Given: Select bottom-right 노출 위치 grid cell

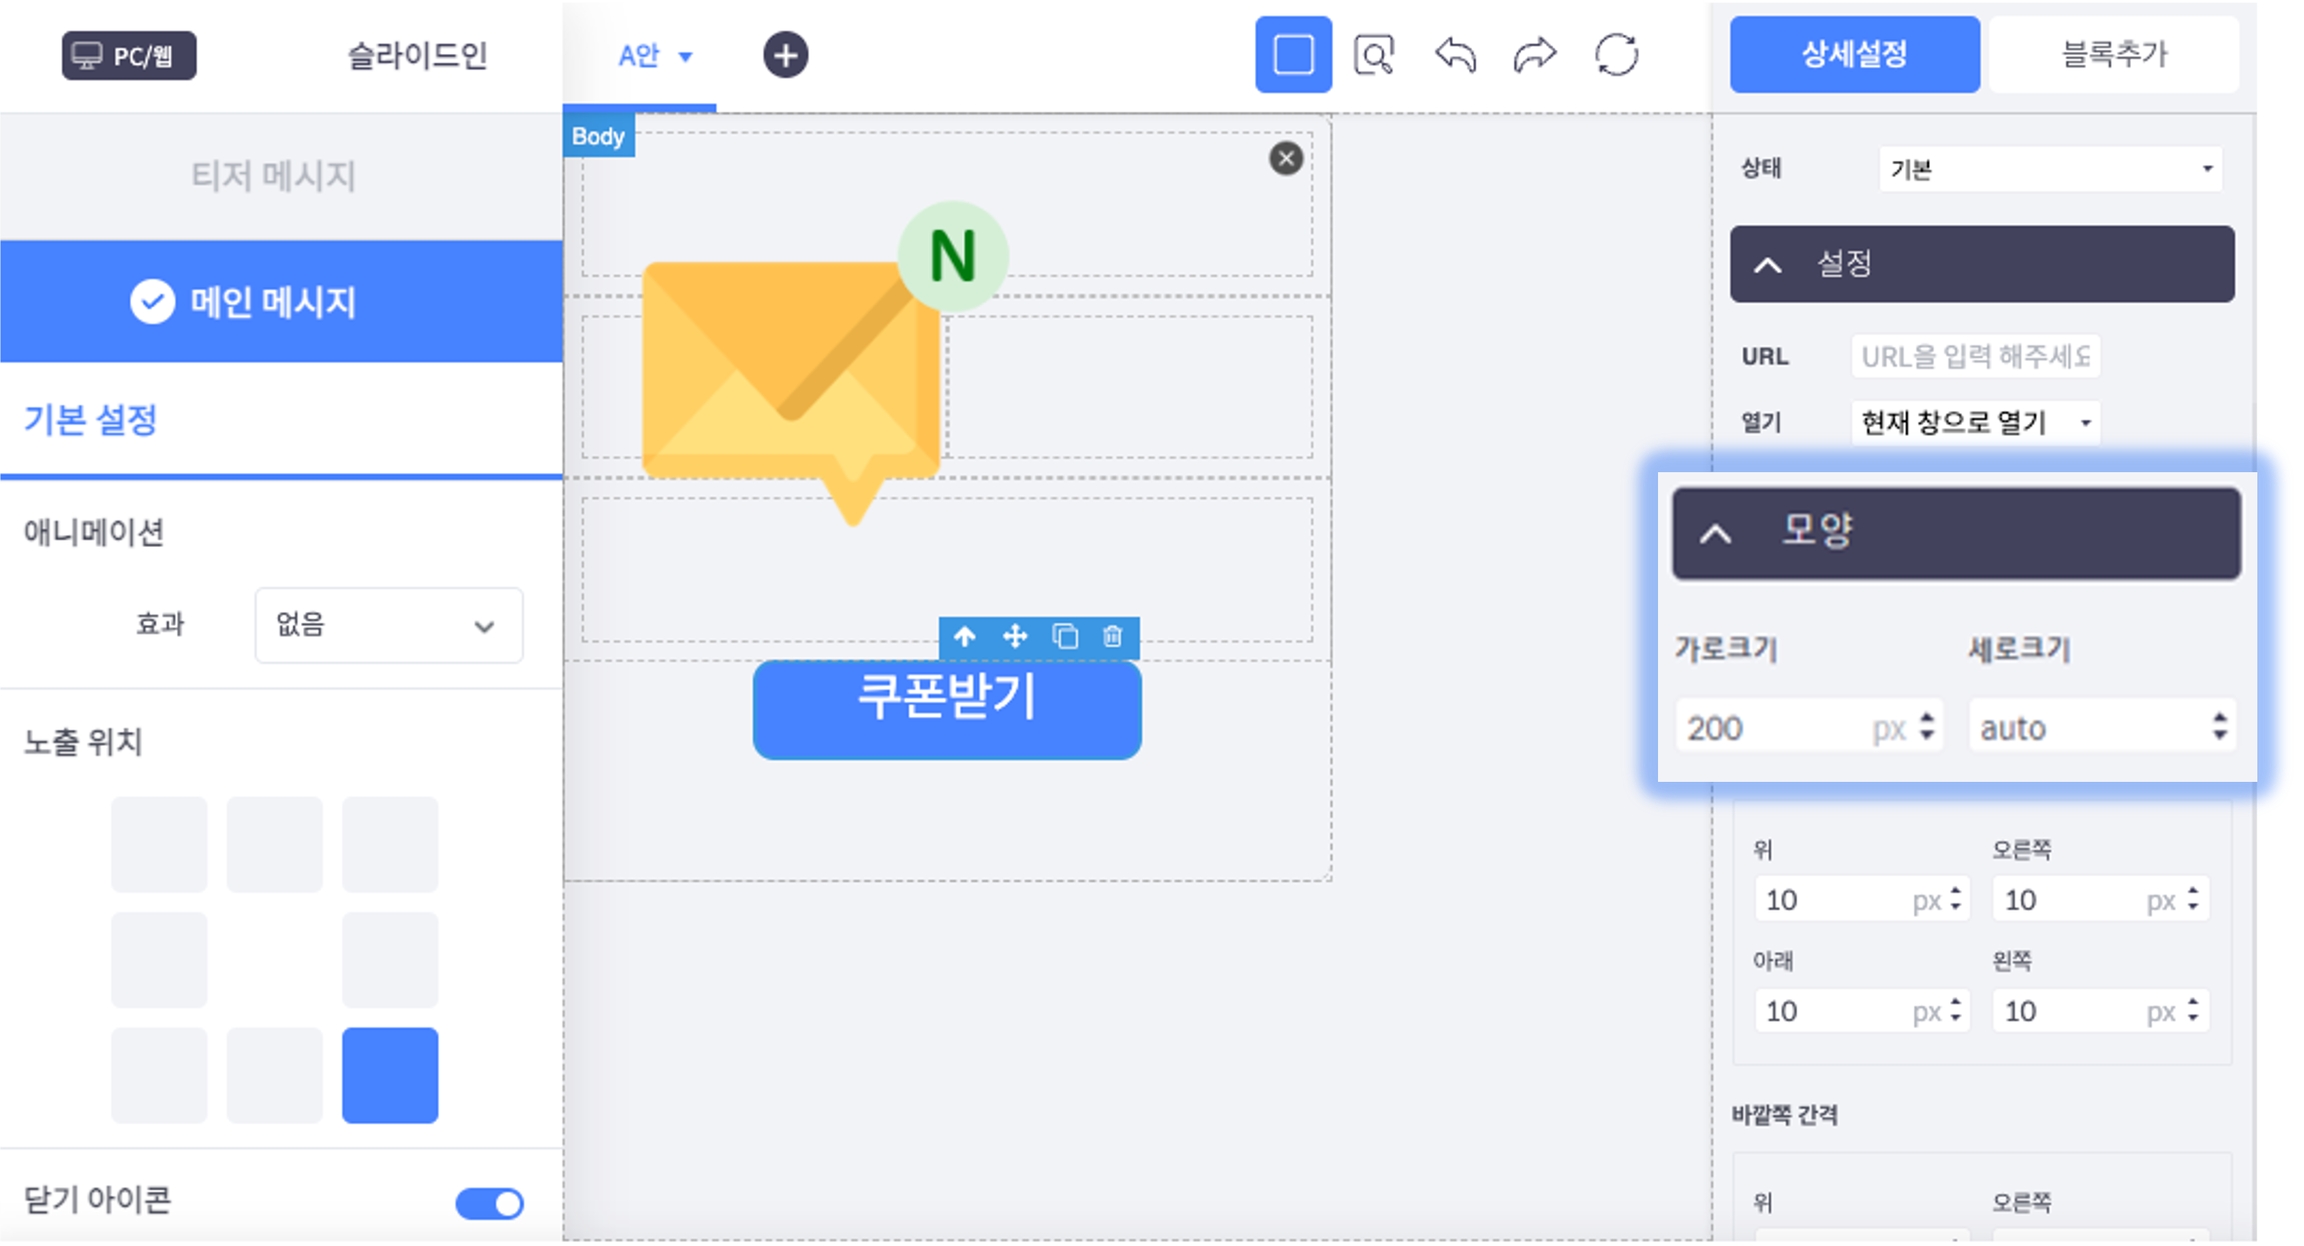Looking at the screenshot, I should coord(389,1075).
